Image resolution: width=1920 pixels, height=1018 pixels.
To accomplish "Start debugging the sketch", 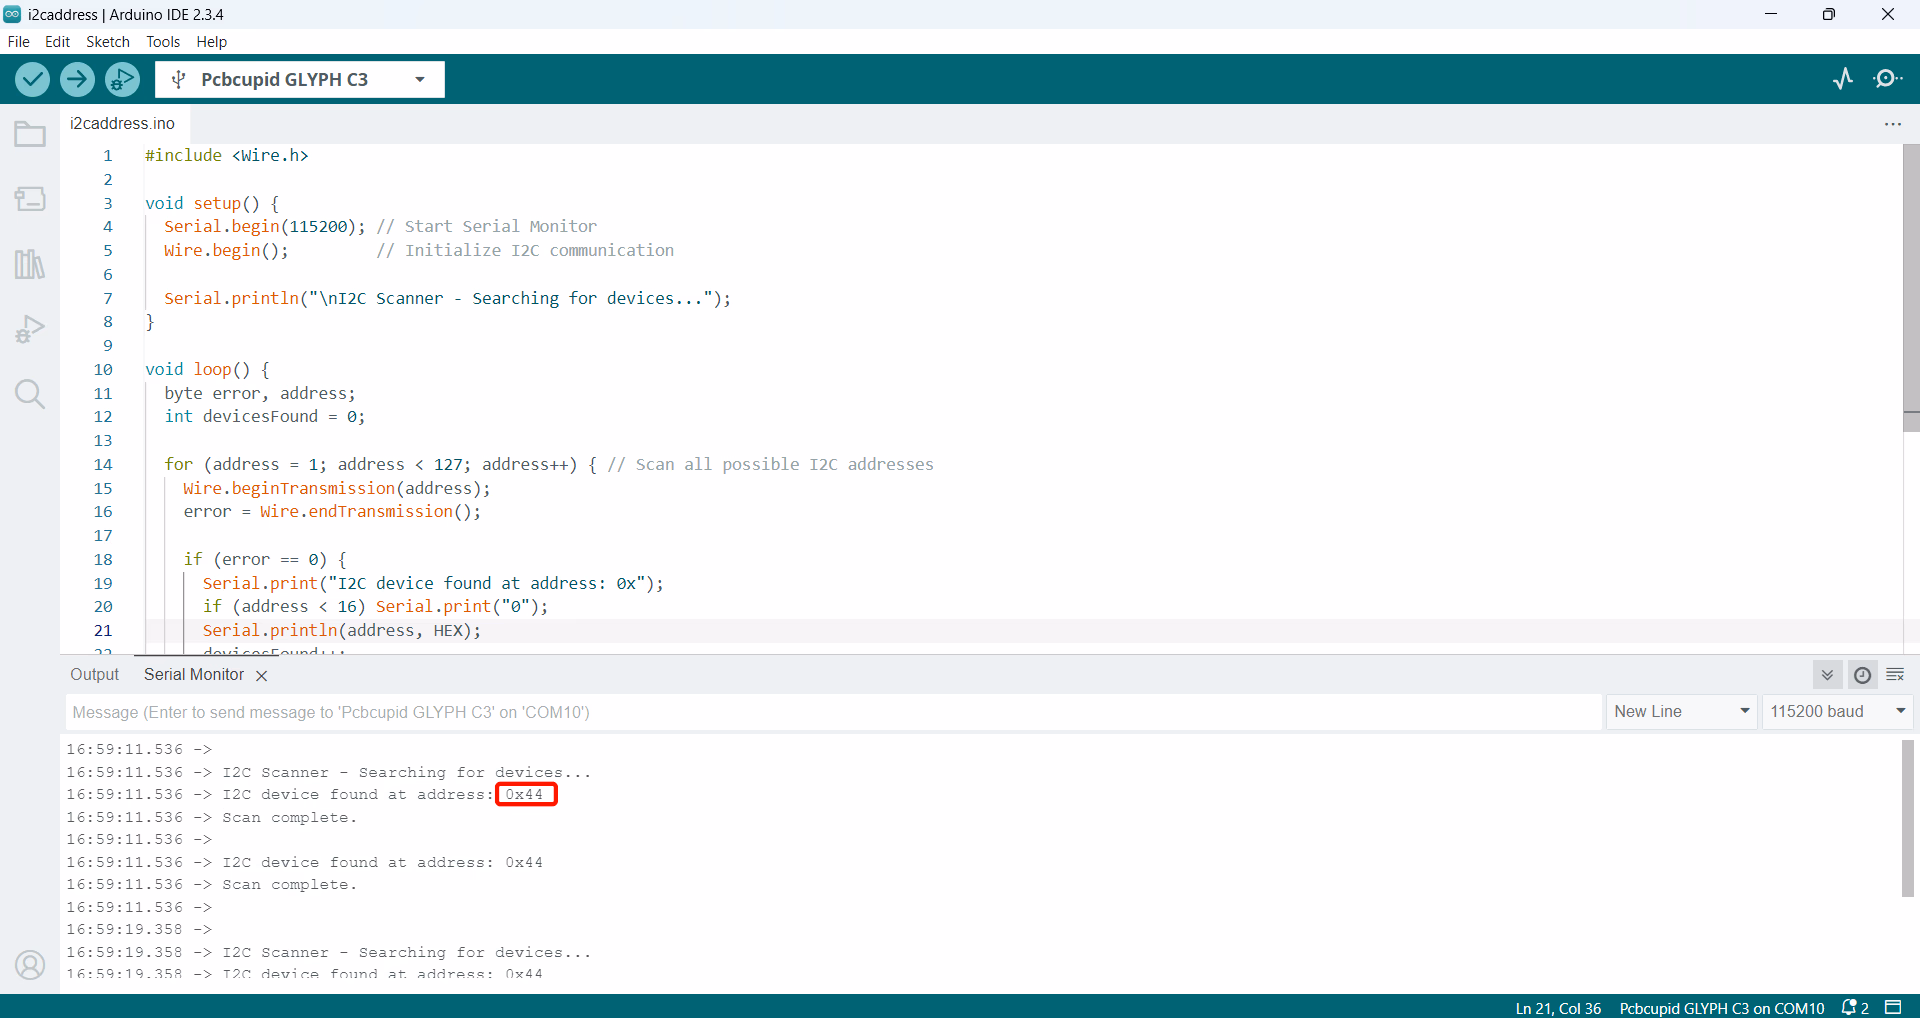I will tap(121, 79).
